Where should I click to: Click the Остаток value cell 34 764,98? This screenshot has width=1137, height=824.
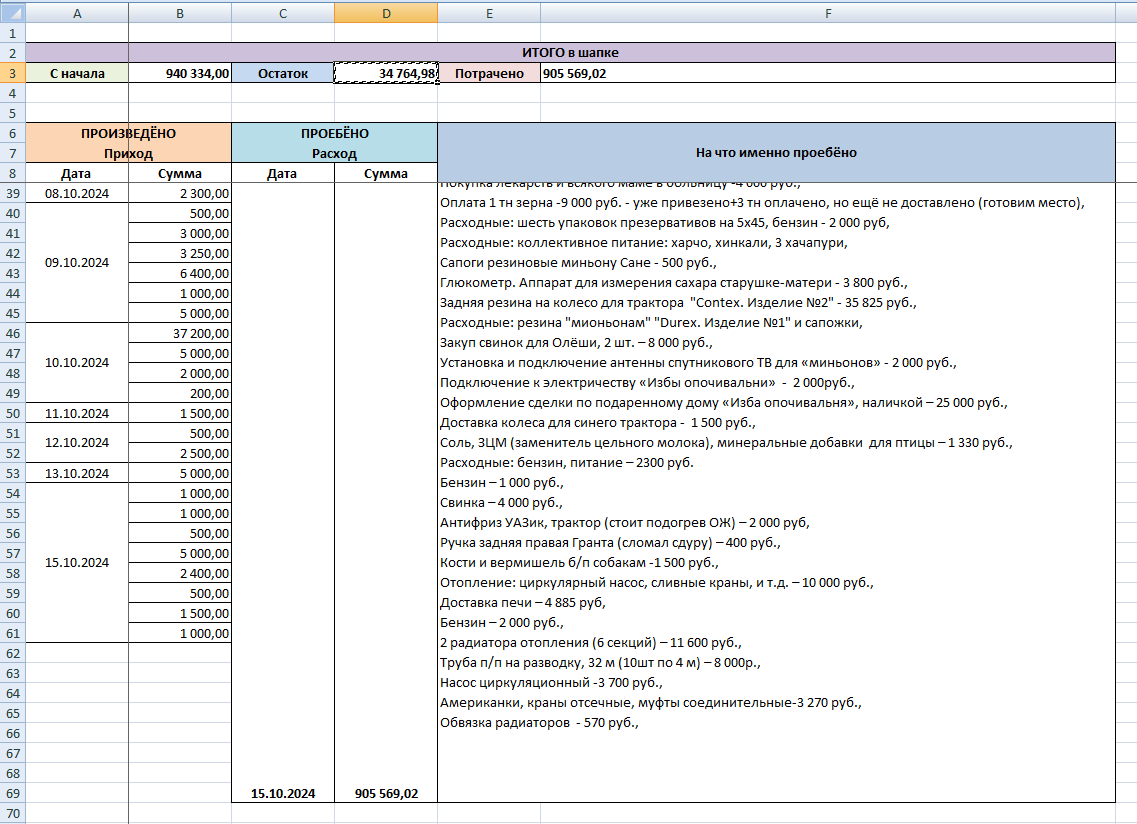pyautogui.click(x=386, y=73)
